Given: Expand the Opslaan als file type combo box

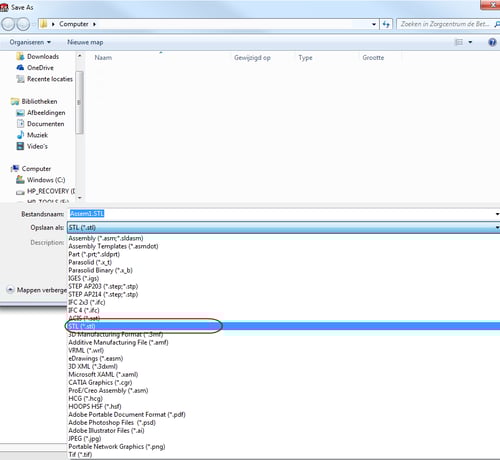Looking at the screenshot, I should (283, 228).
